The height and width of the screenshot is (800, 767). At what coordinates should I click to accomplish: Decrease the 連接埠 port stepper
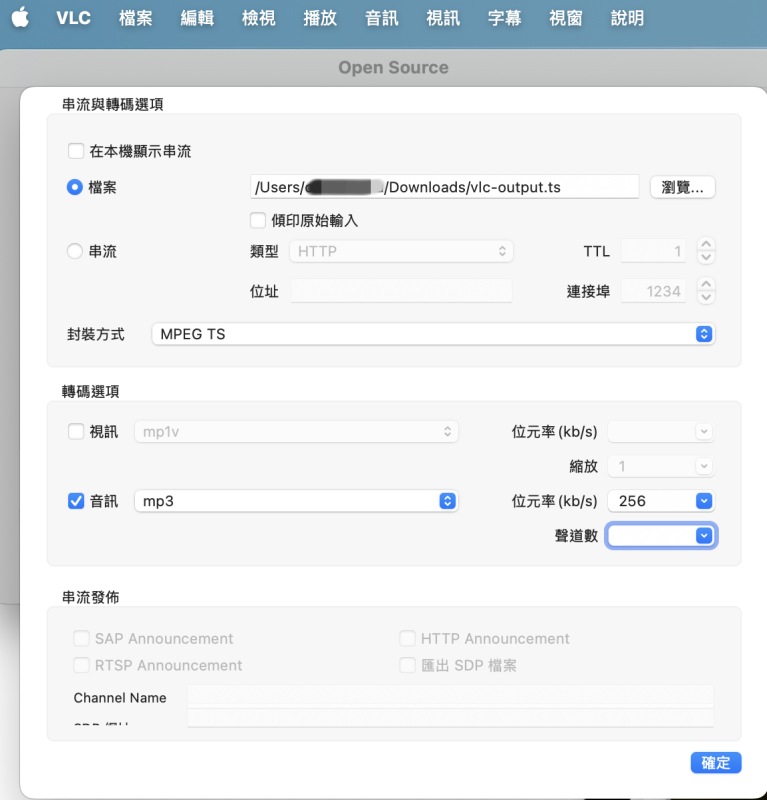tap(706, 298)
